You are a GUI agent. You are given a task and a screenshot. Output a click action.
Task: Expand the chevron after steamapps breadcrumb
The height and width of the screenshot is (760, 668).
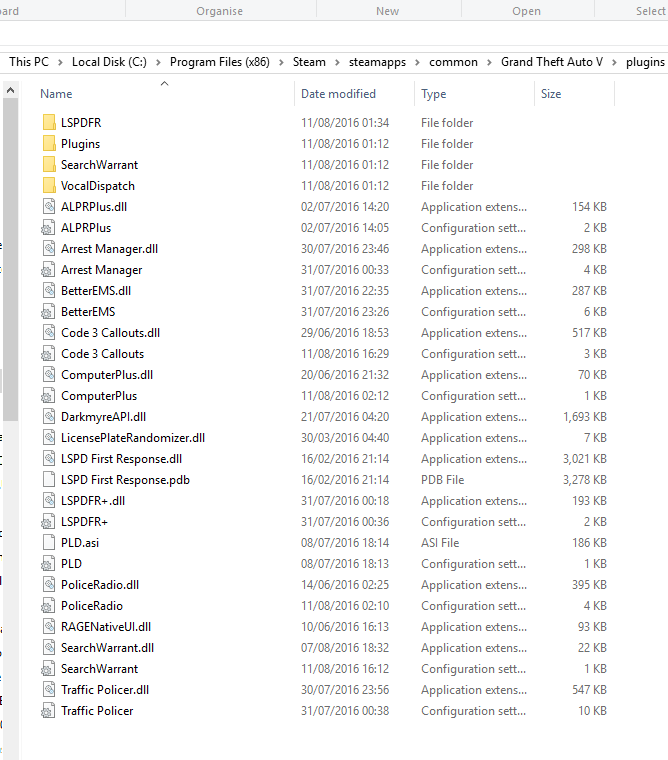coord(417,63)
